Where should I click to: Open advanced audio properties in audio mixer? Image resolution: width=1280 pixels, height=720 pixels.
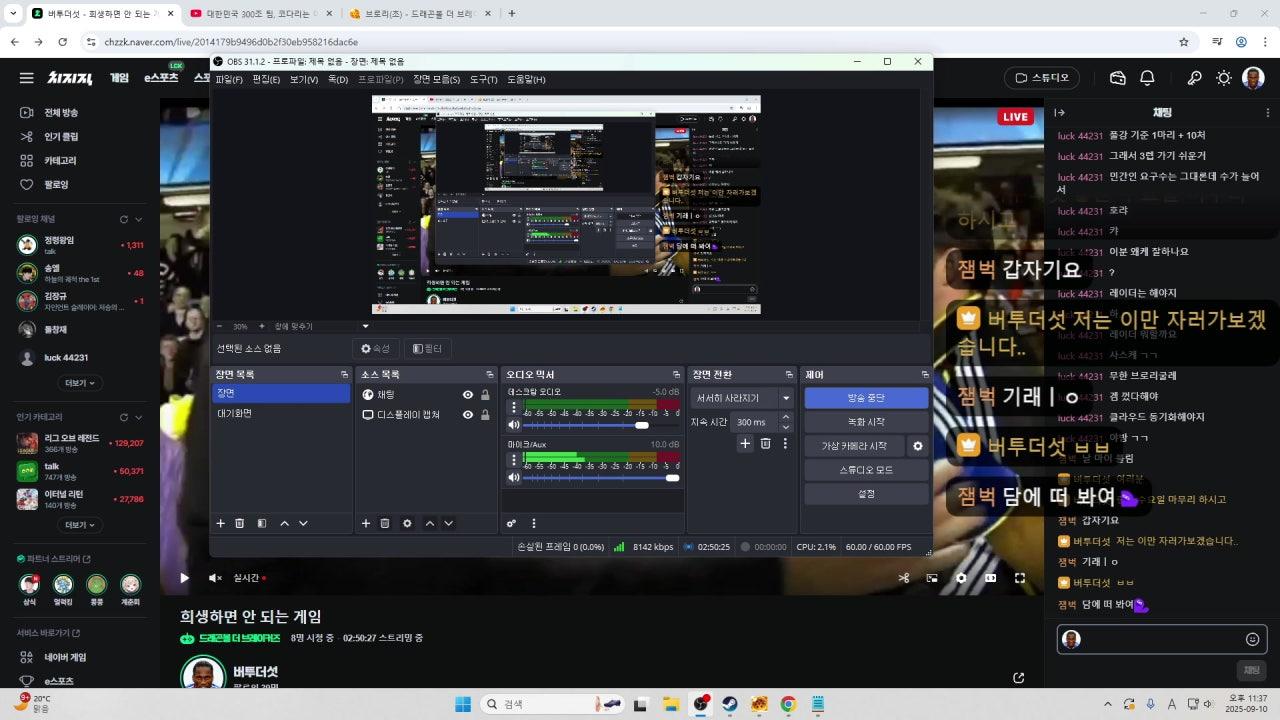[x=511, y=523]
